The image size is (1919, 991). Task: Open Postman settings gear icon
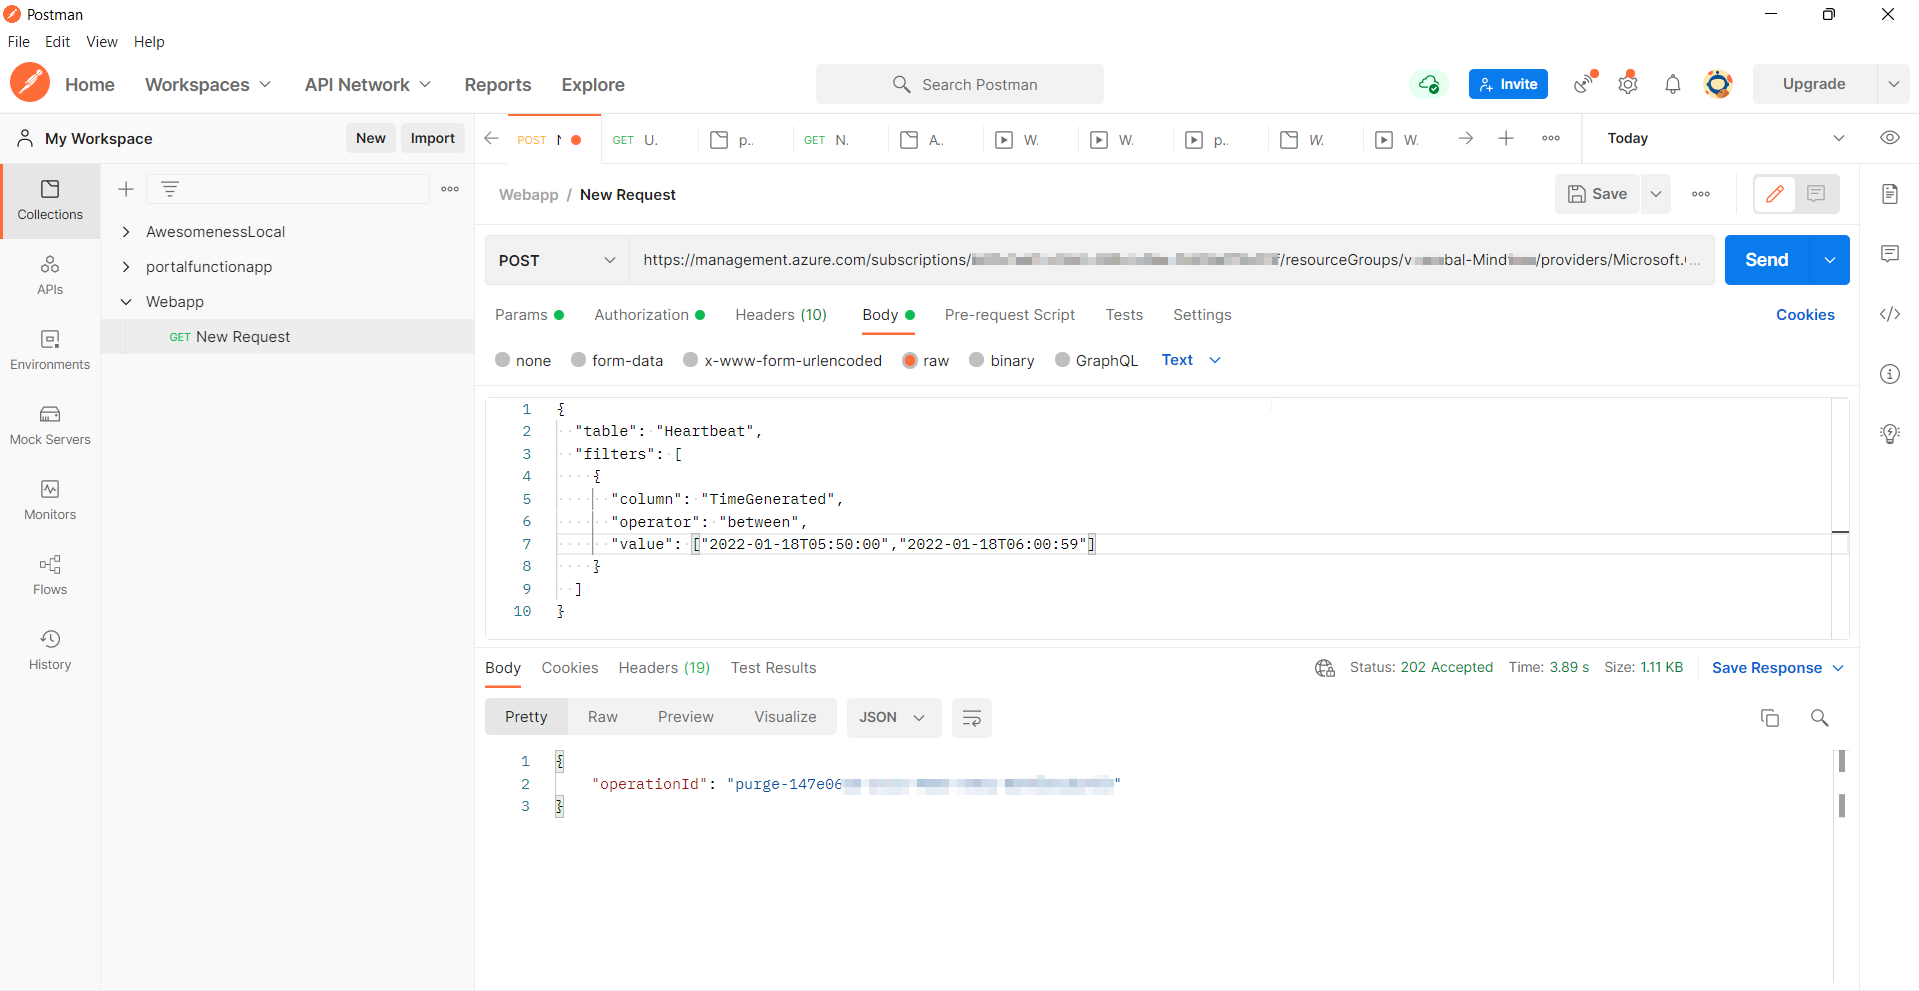click(x=1628, y=84)
